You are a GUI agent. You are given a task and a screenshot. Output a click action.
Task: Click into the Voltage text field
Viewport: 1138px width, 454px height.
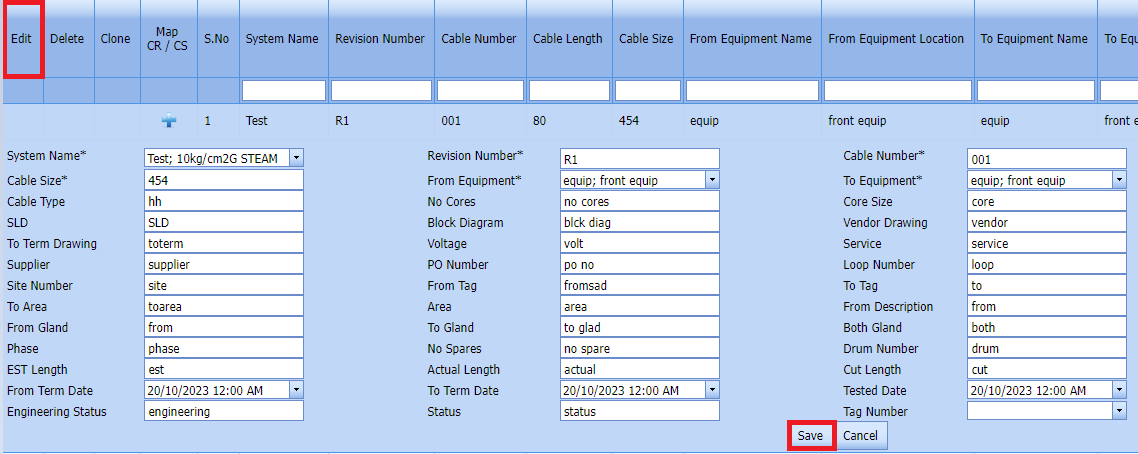pyautogui.click(x=639, y=243)
